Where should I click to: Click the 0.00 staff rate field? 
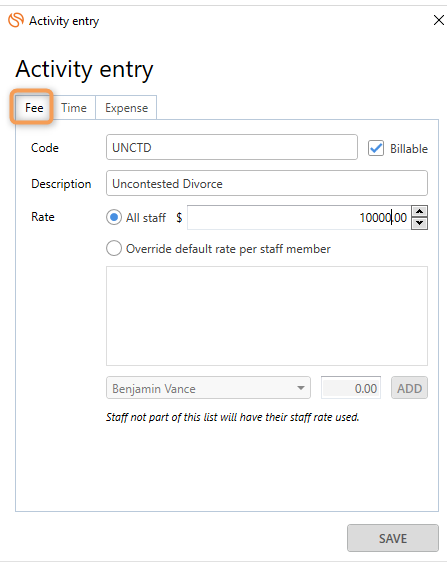pos(351,388)
